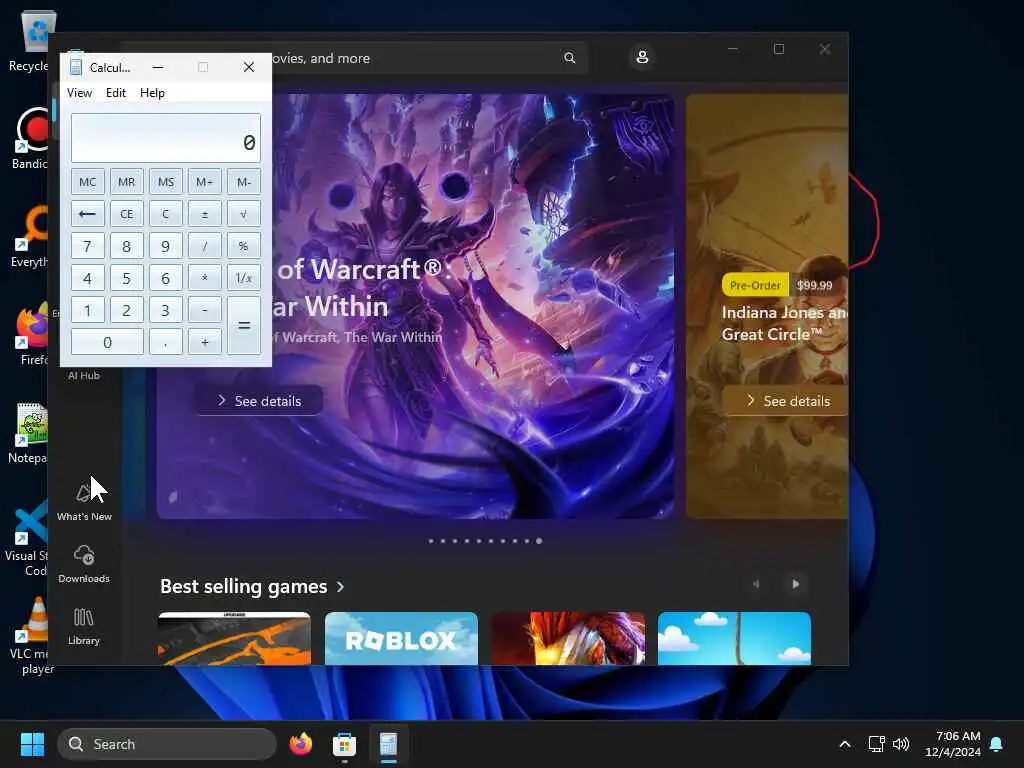Show previous best selling games arrow

point(756,584)
